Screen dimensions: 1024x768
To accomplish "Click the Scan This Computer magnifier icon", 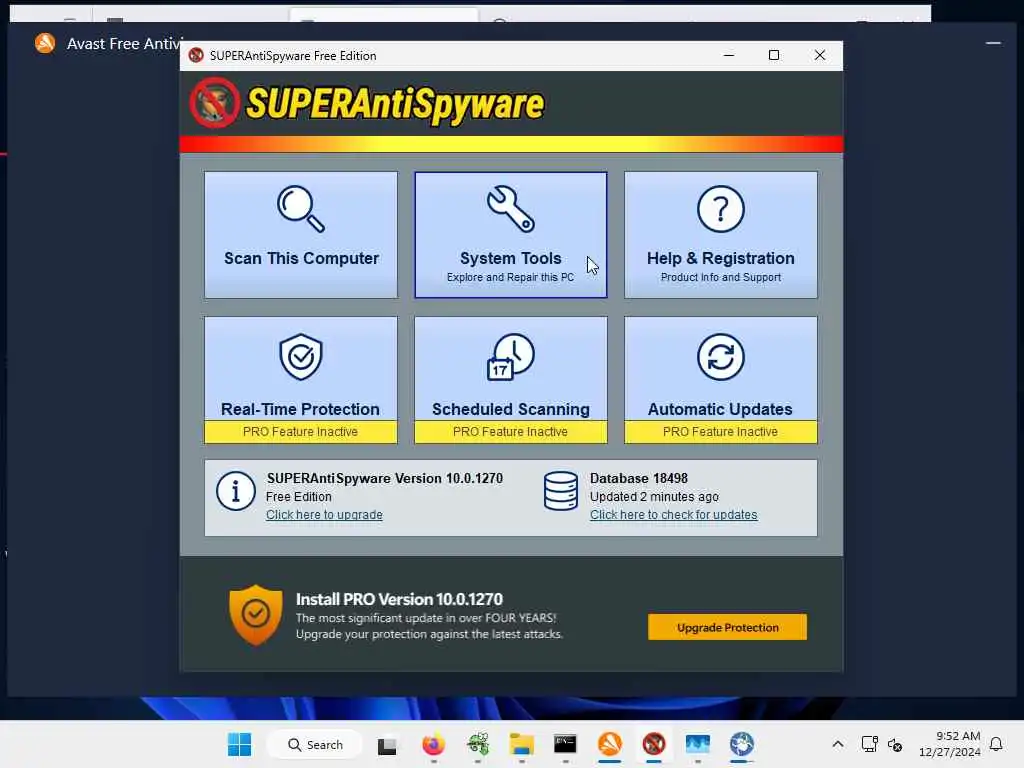I will [300, 209].
